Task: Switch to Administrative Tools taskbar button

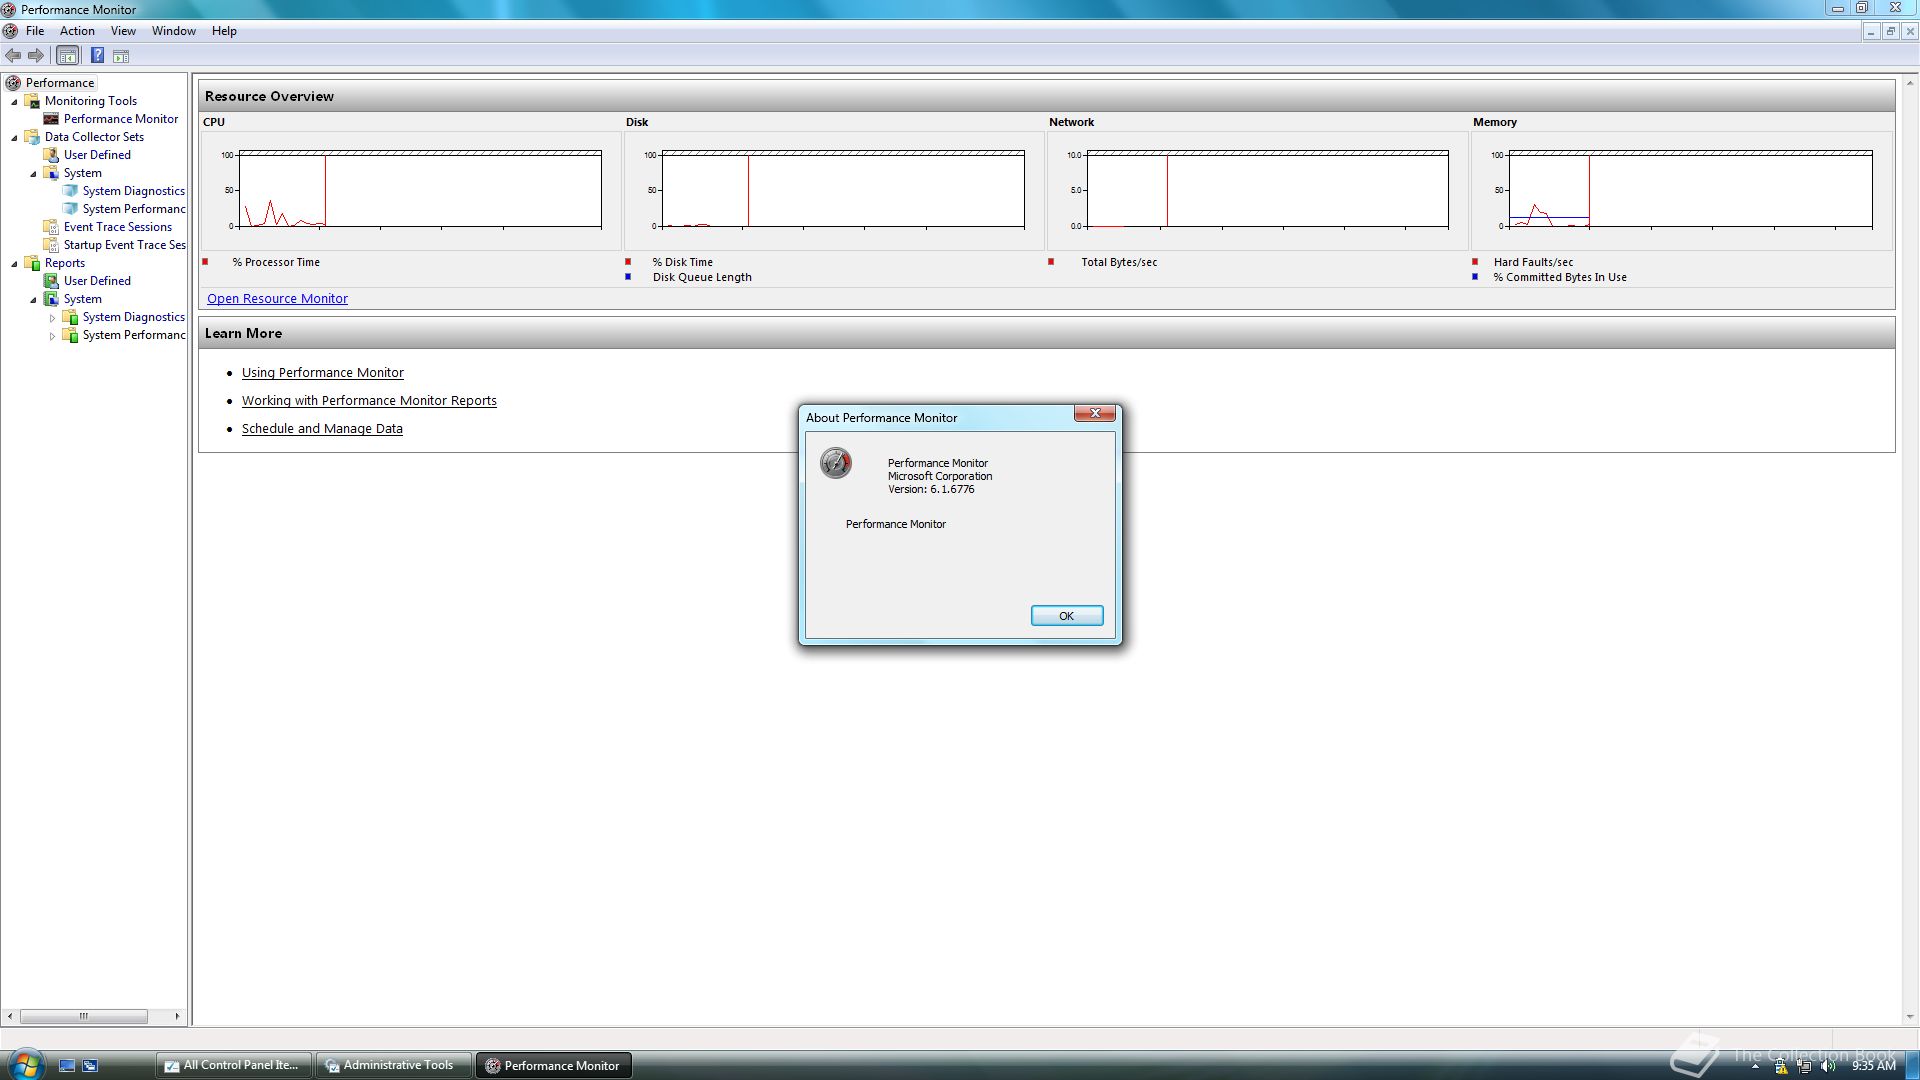Action: [393, 1066]
